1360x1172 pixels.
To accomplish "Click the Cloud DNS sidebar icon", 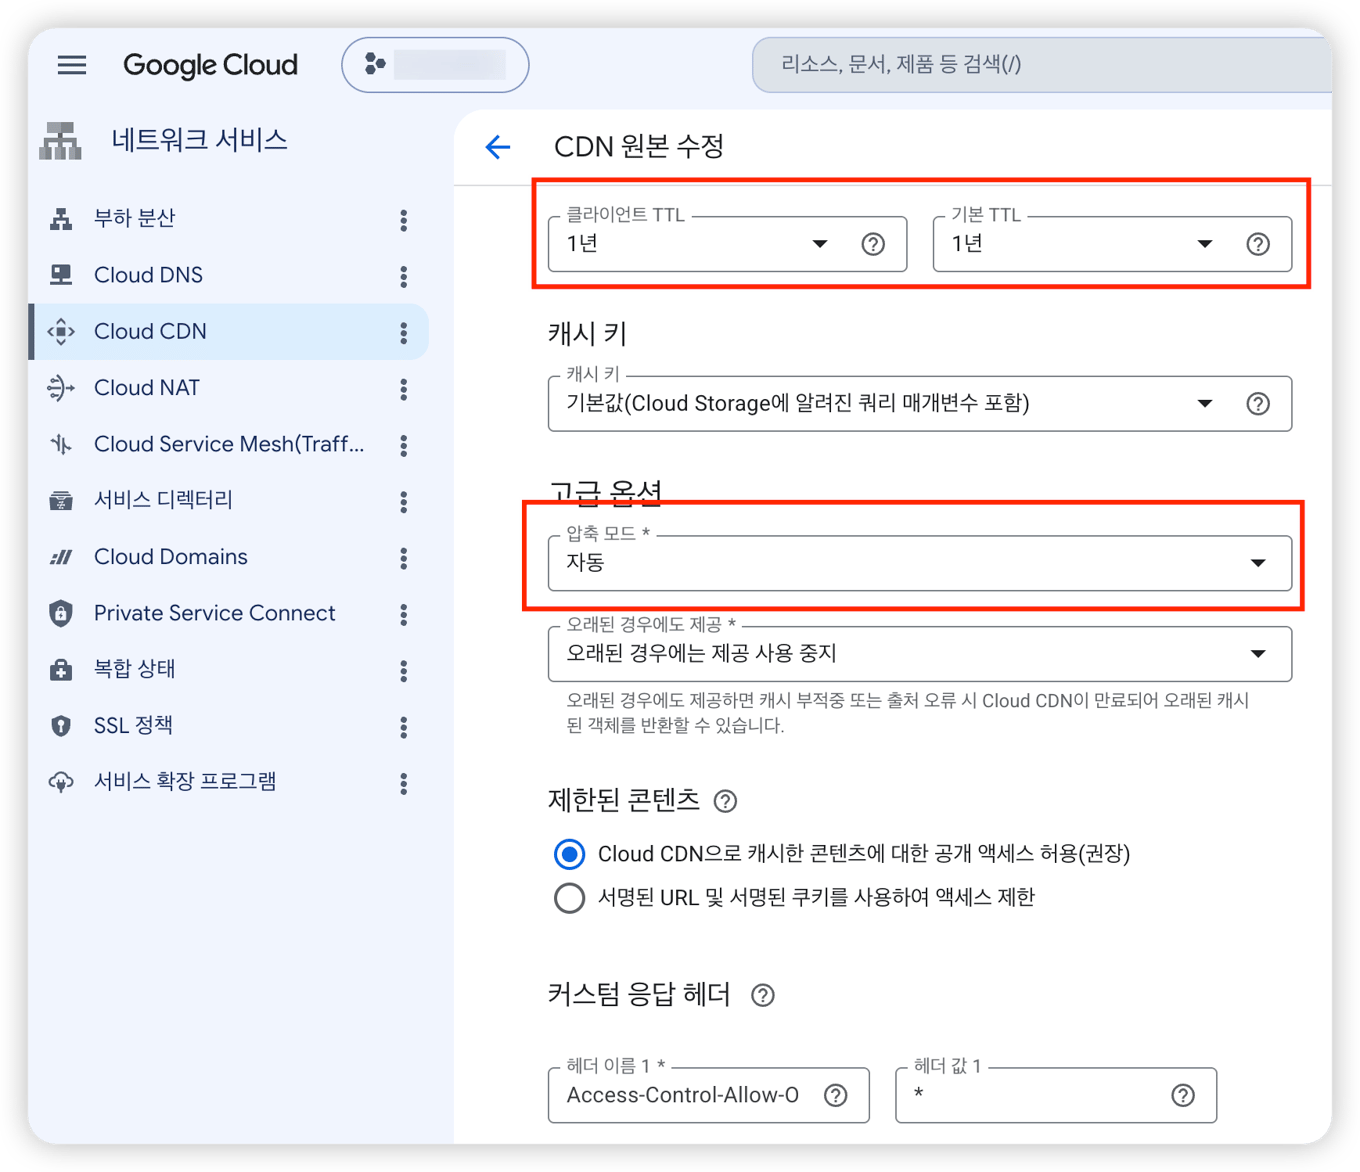I will 61,275.
